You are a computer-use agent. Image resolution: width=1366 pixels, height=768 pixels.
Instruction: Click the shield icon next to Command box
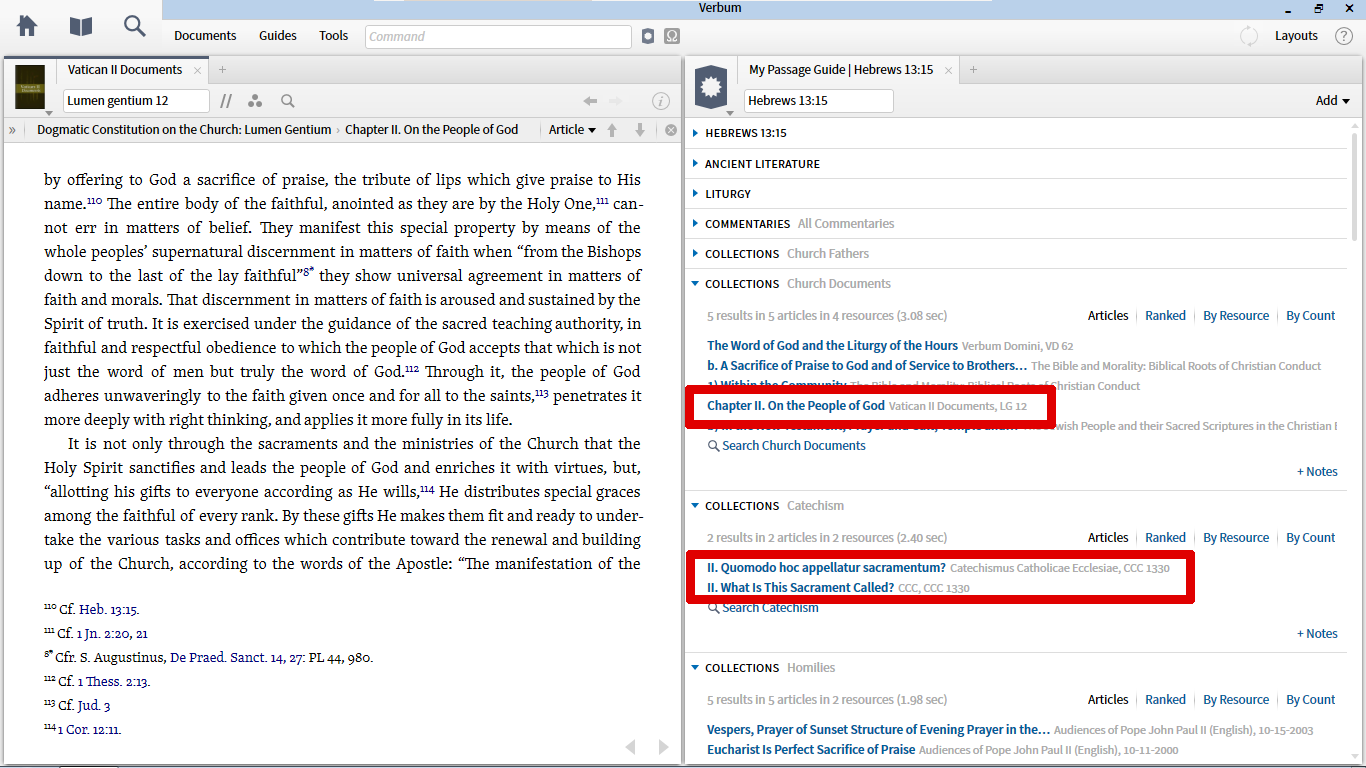648,36
